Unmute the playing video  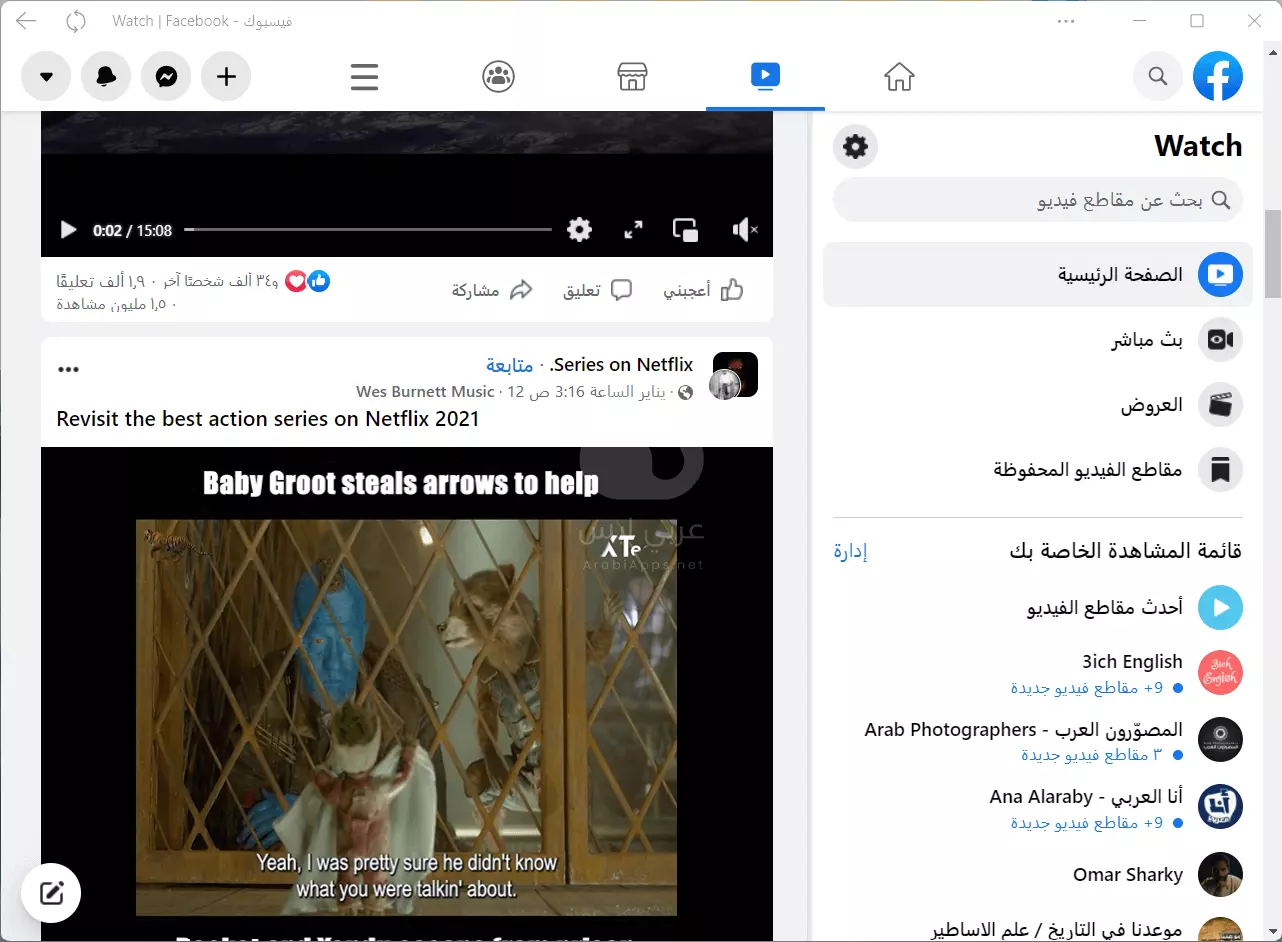(744, 229)
